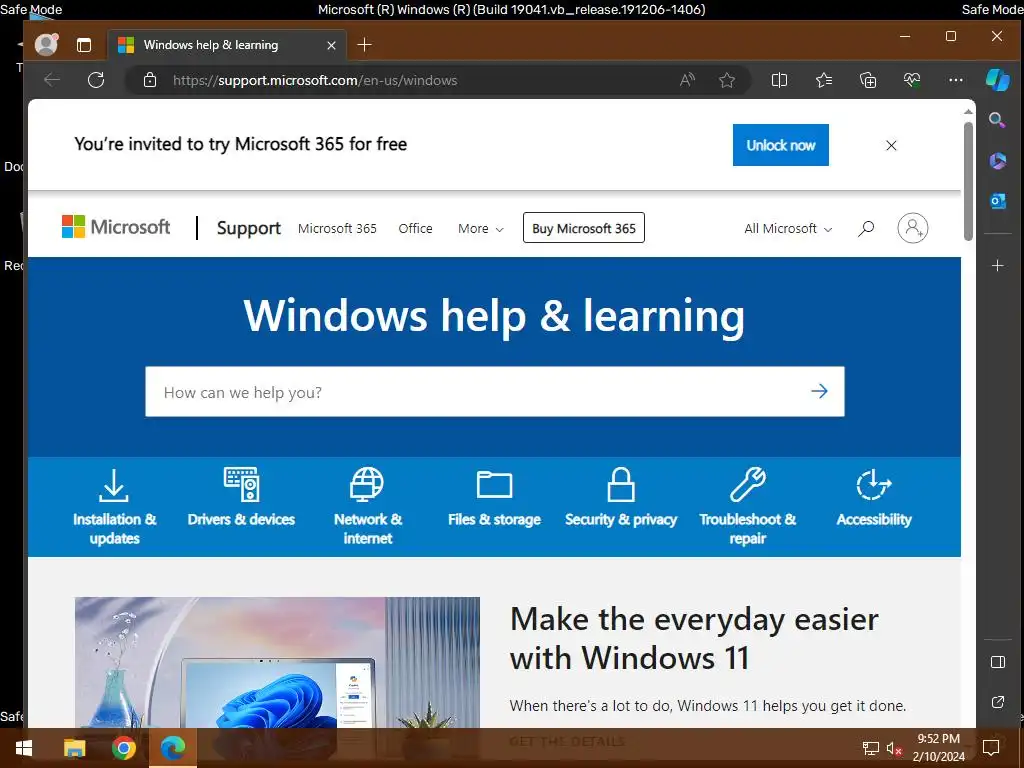This screenshot has width=1024, height=768.
Task: Open Copilot icon in Edge sidebar
Action: (x=997, y=80)
